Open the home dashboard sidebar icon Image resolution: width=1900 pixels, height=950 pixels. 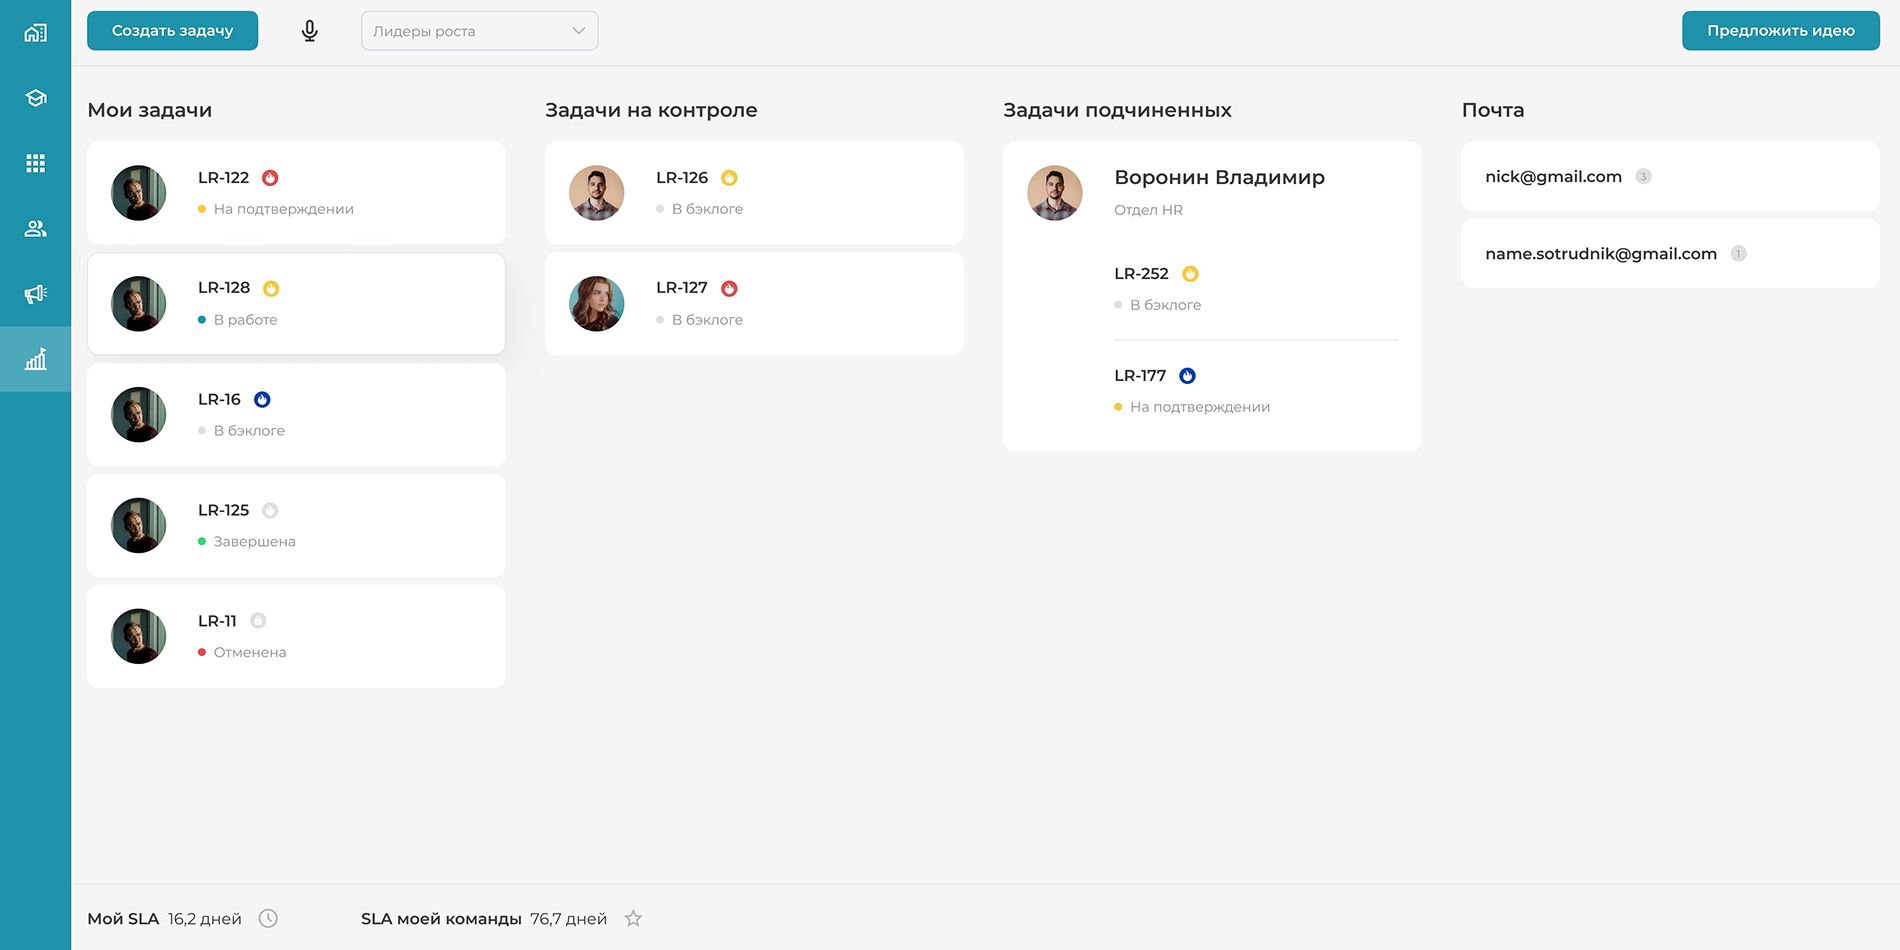point(35,33)
